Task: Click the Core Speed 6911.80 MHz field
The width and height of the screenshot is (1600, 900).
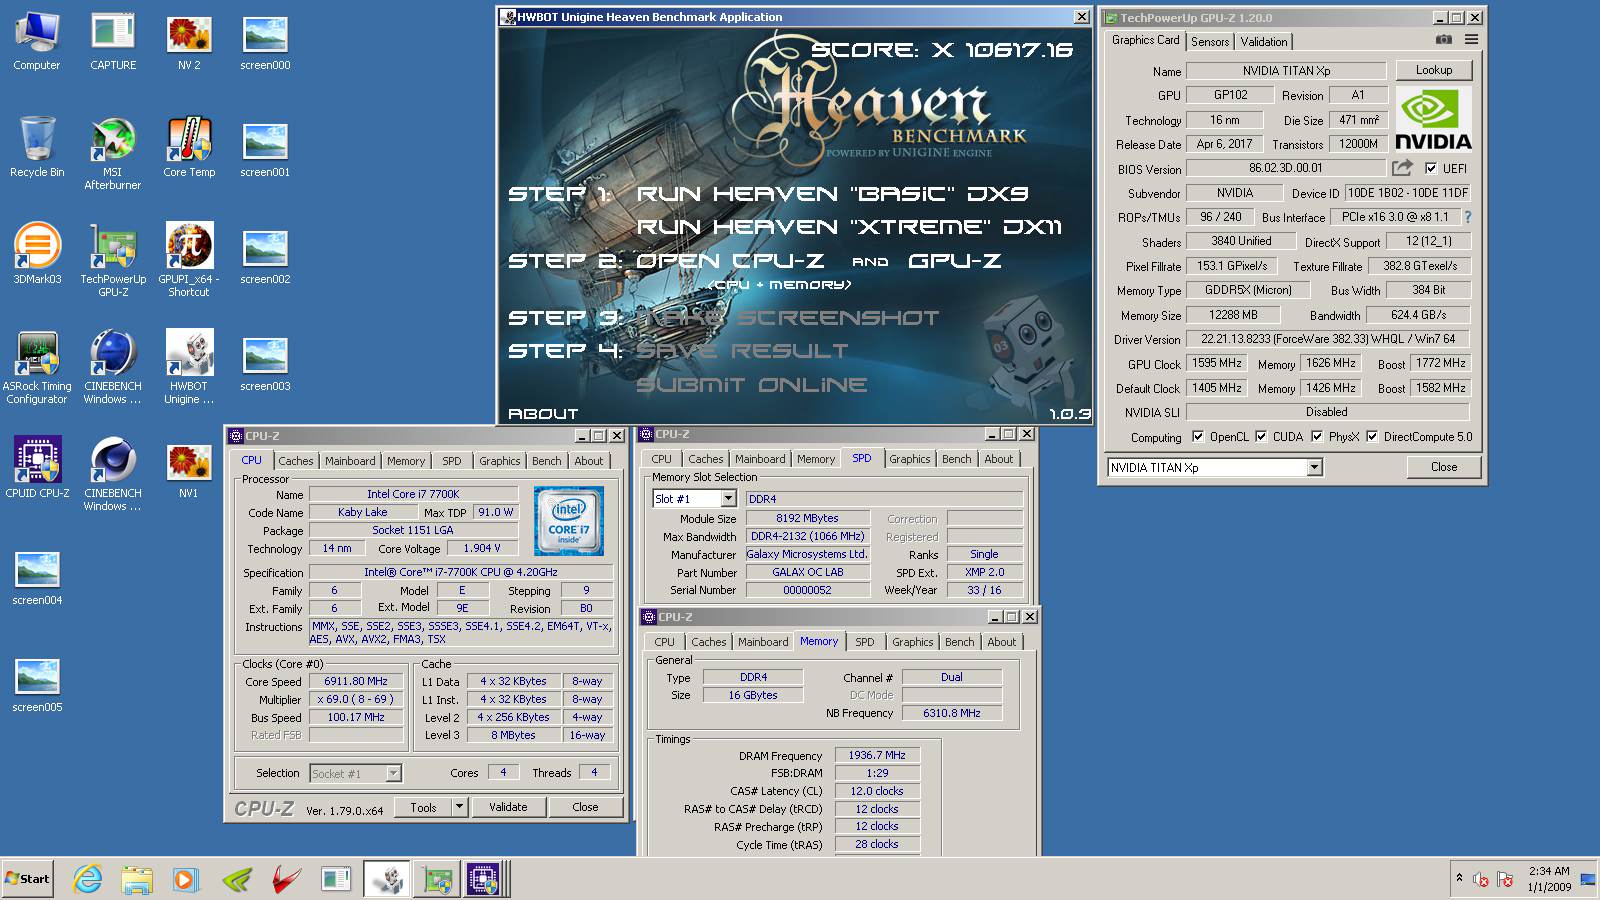Action: pos(356,681)
